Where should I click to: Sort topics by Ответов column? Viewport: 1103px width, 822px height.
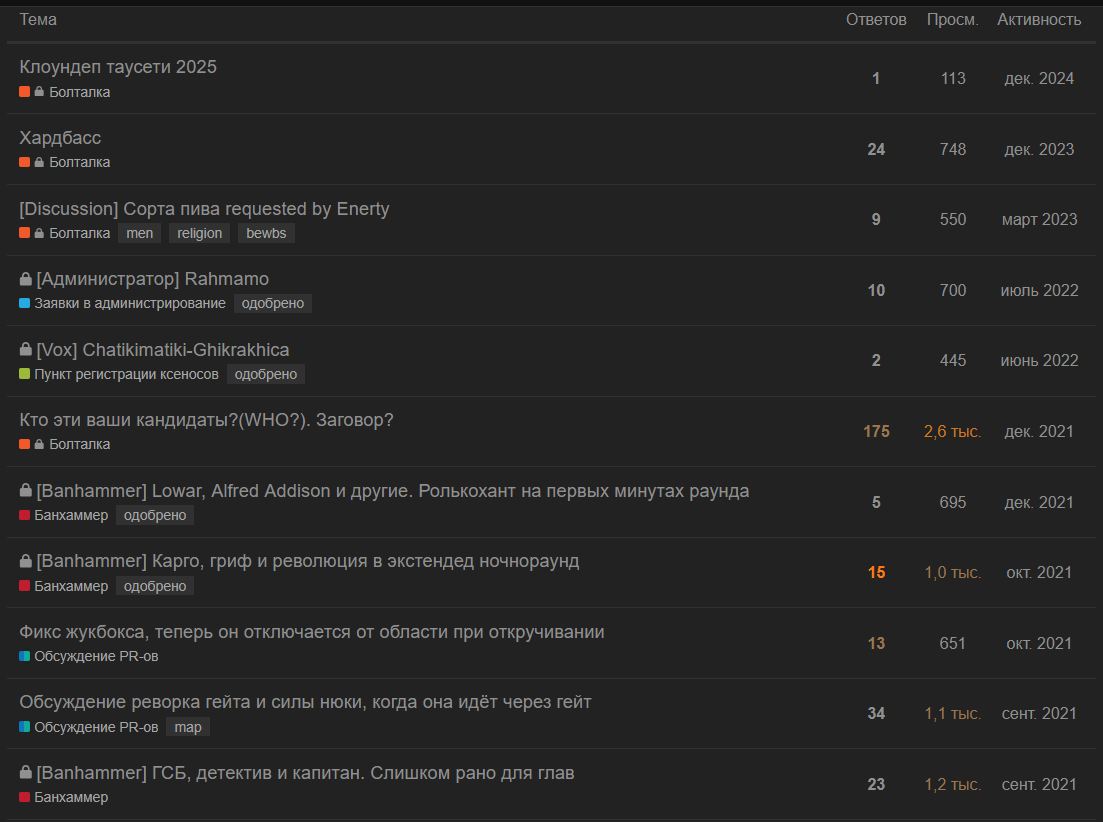tap(876, 20)
